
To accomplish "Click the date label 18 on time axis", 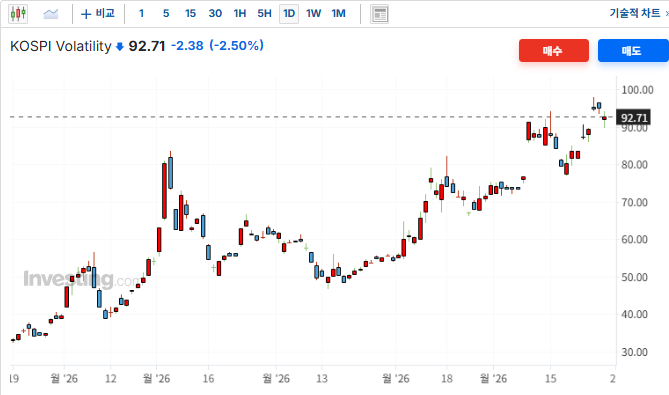I will point(447,378).
